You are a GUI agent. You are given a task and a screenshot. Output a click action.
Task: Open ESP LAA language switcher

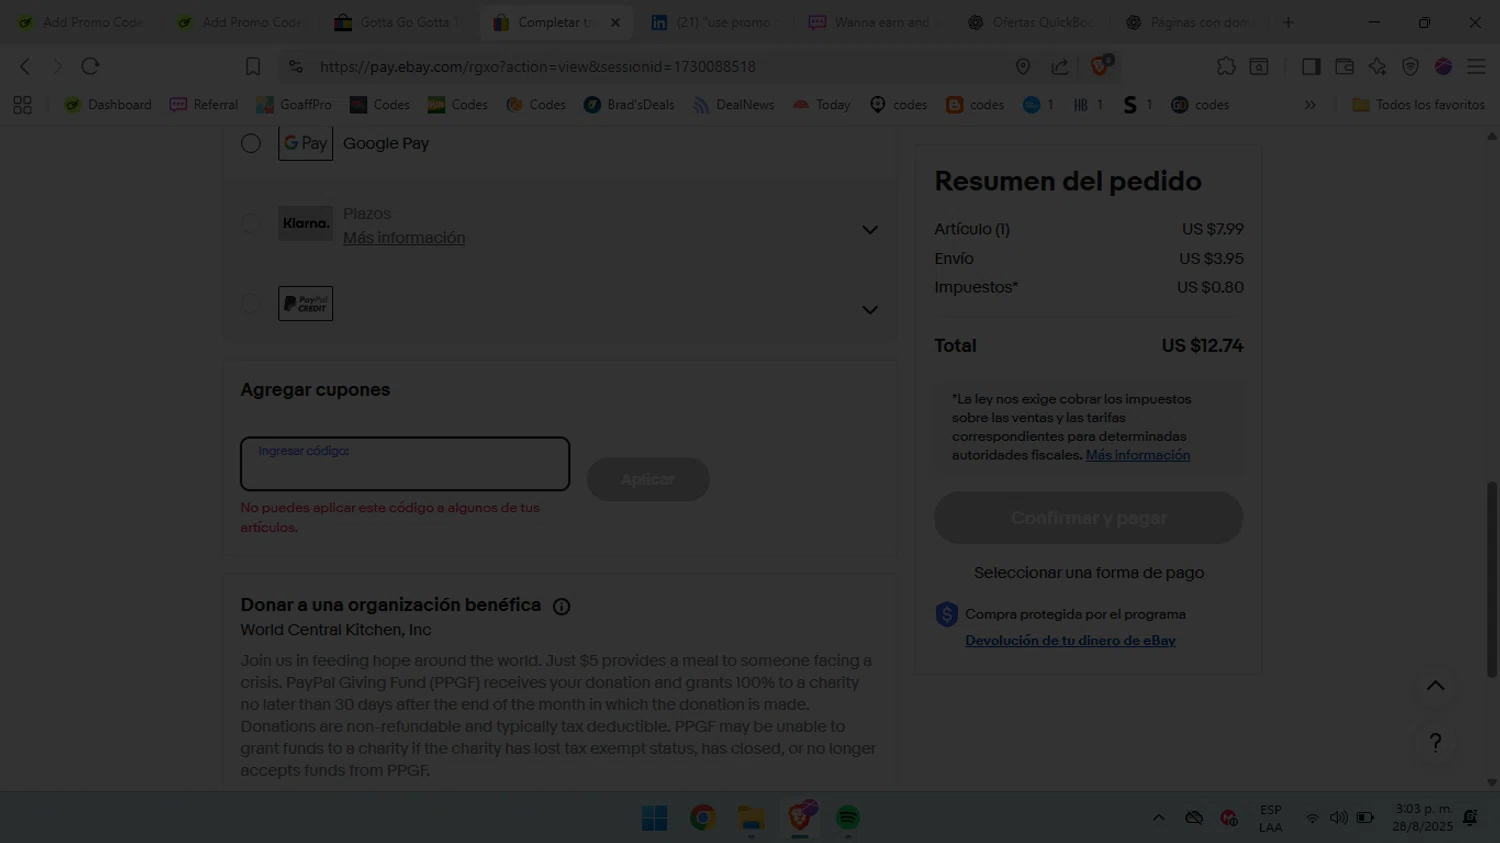[1271, 818]
